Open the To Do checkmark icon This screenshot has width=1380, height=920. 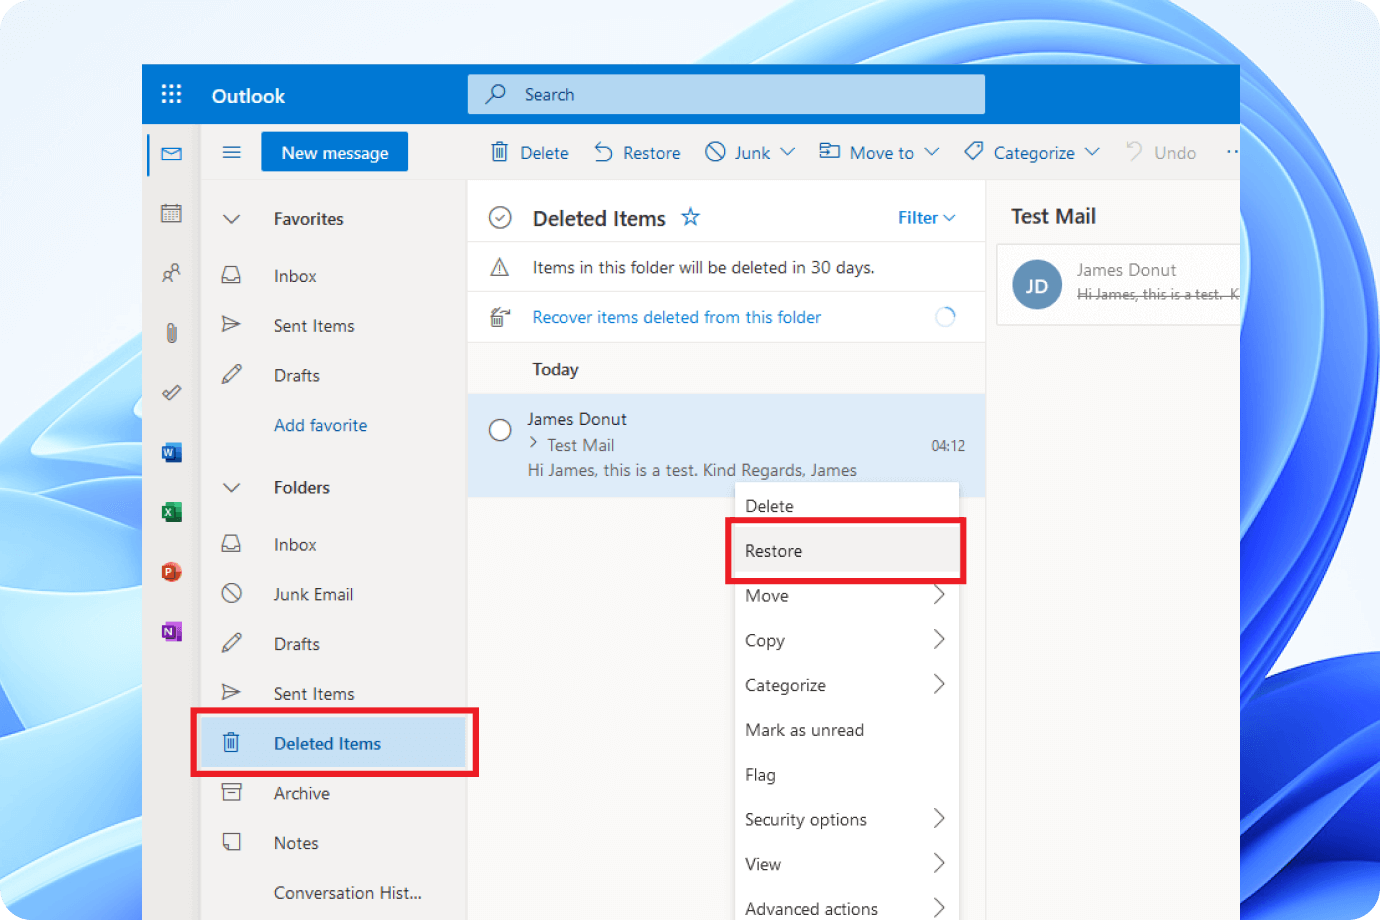point(172,392)
